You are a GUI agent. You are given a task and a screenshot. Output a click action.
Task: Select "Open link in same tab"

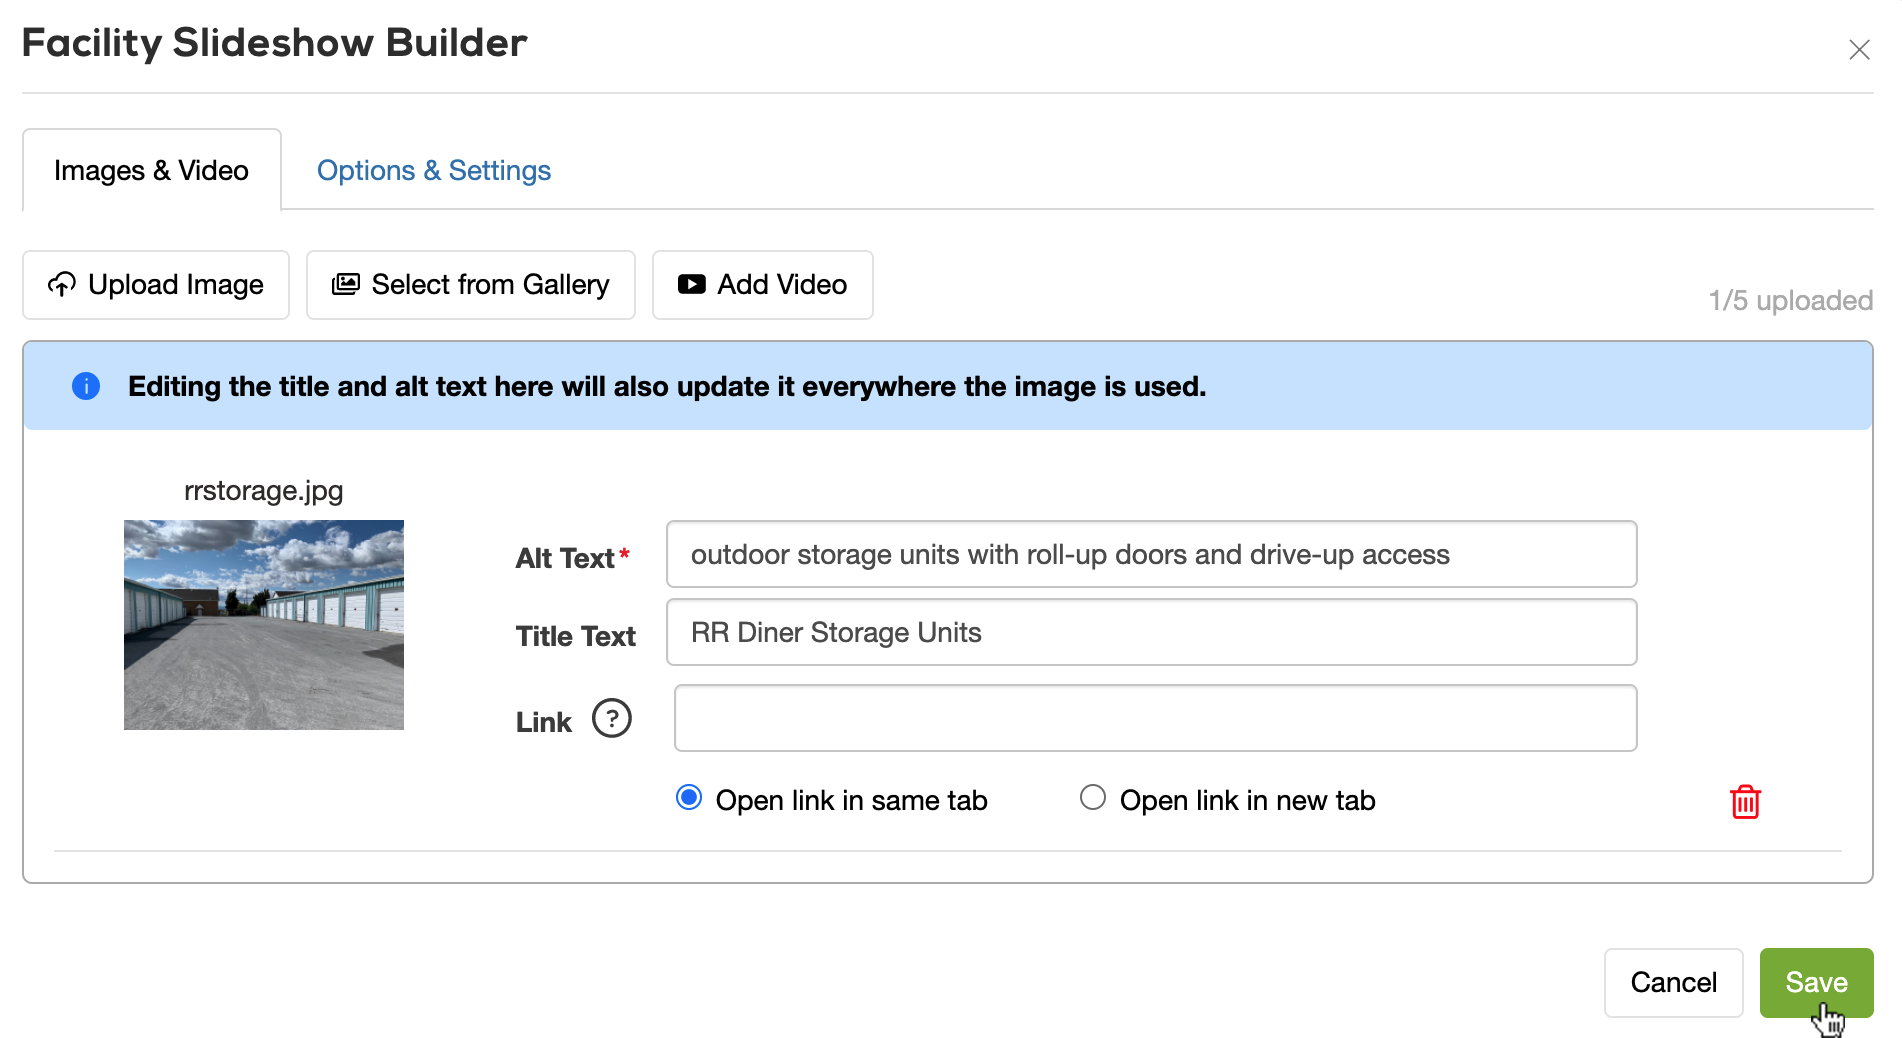coord(689,798)
